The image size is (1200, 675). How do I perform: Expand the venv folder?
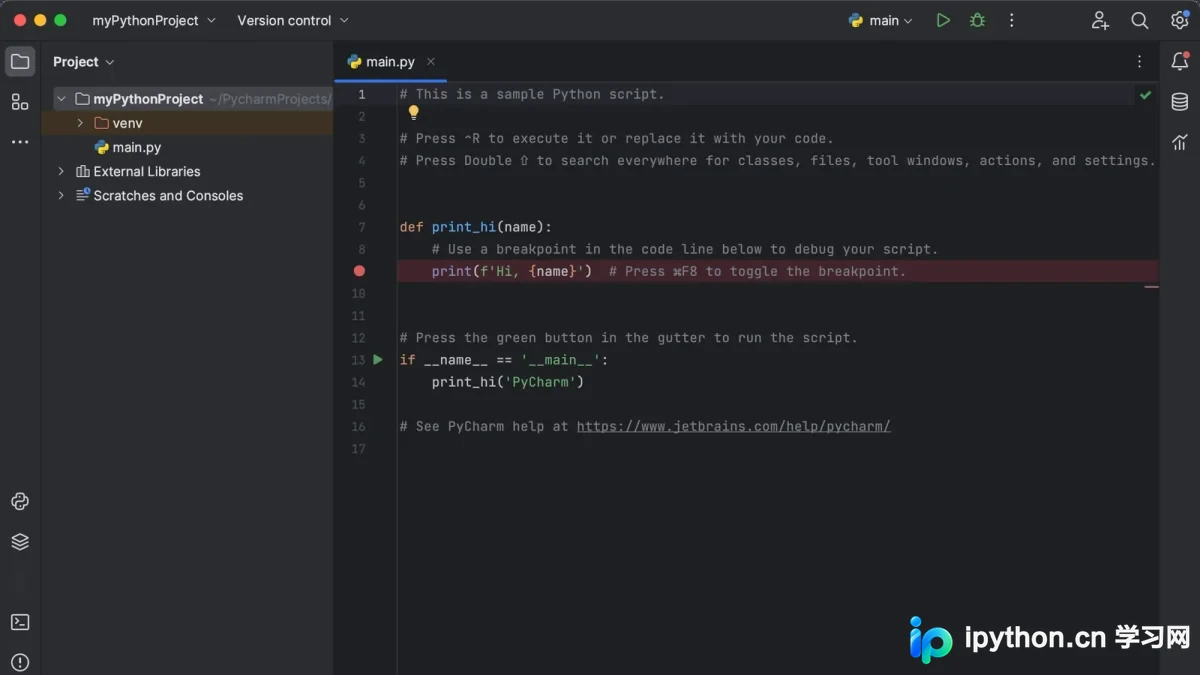(80, 123)
